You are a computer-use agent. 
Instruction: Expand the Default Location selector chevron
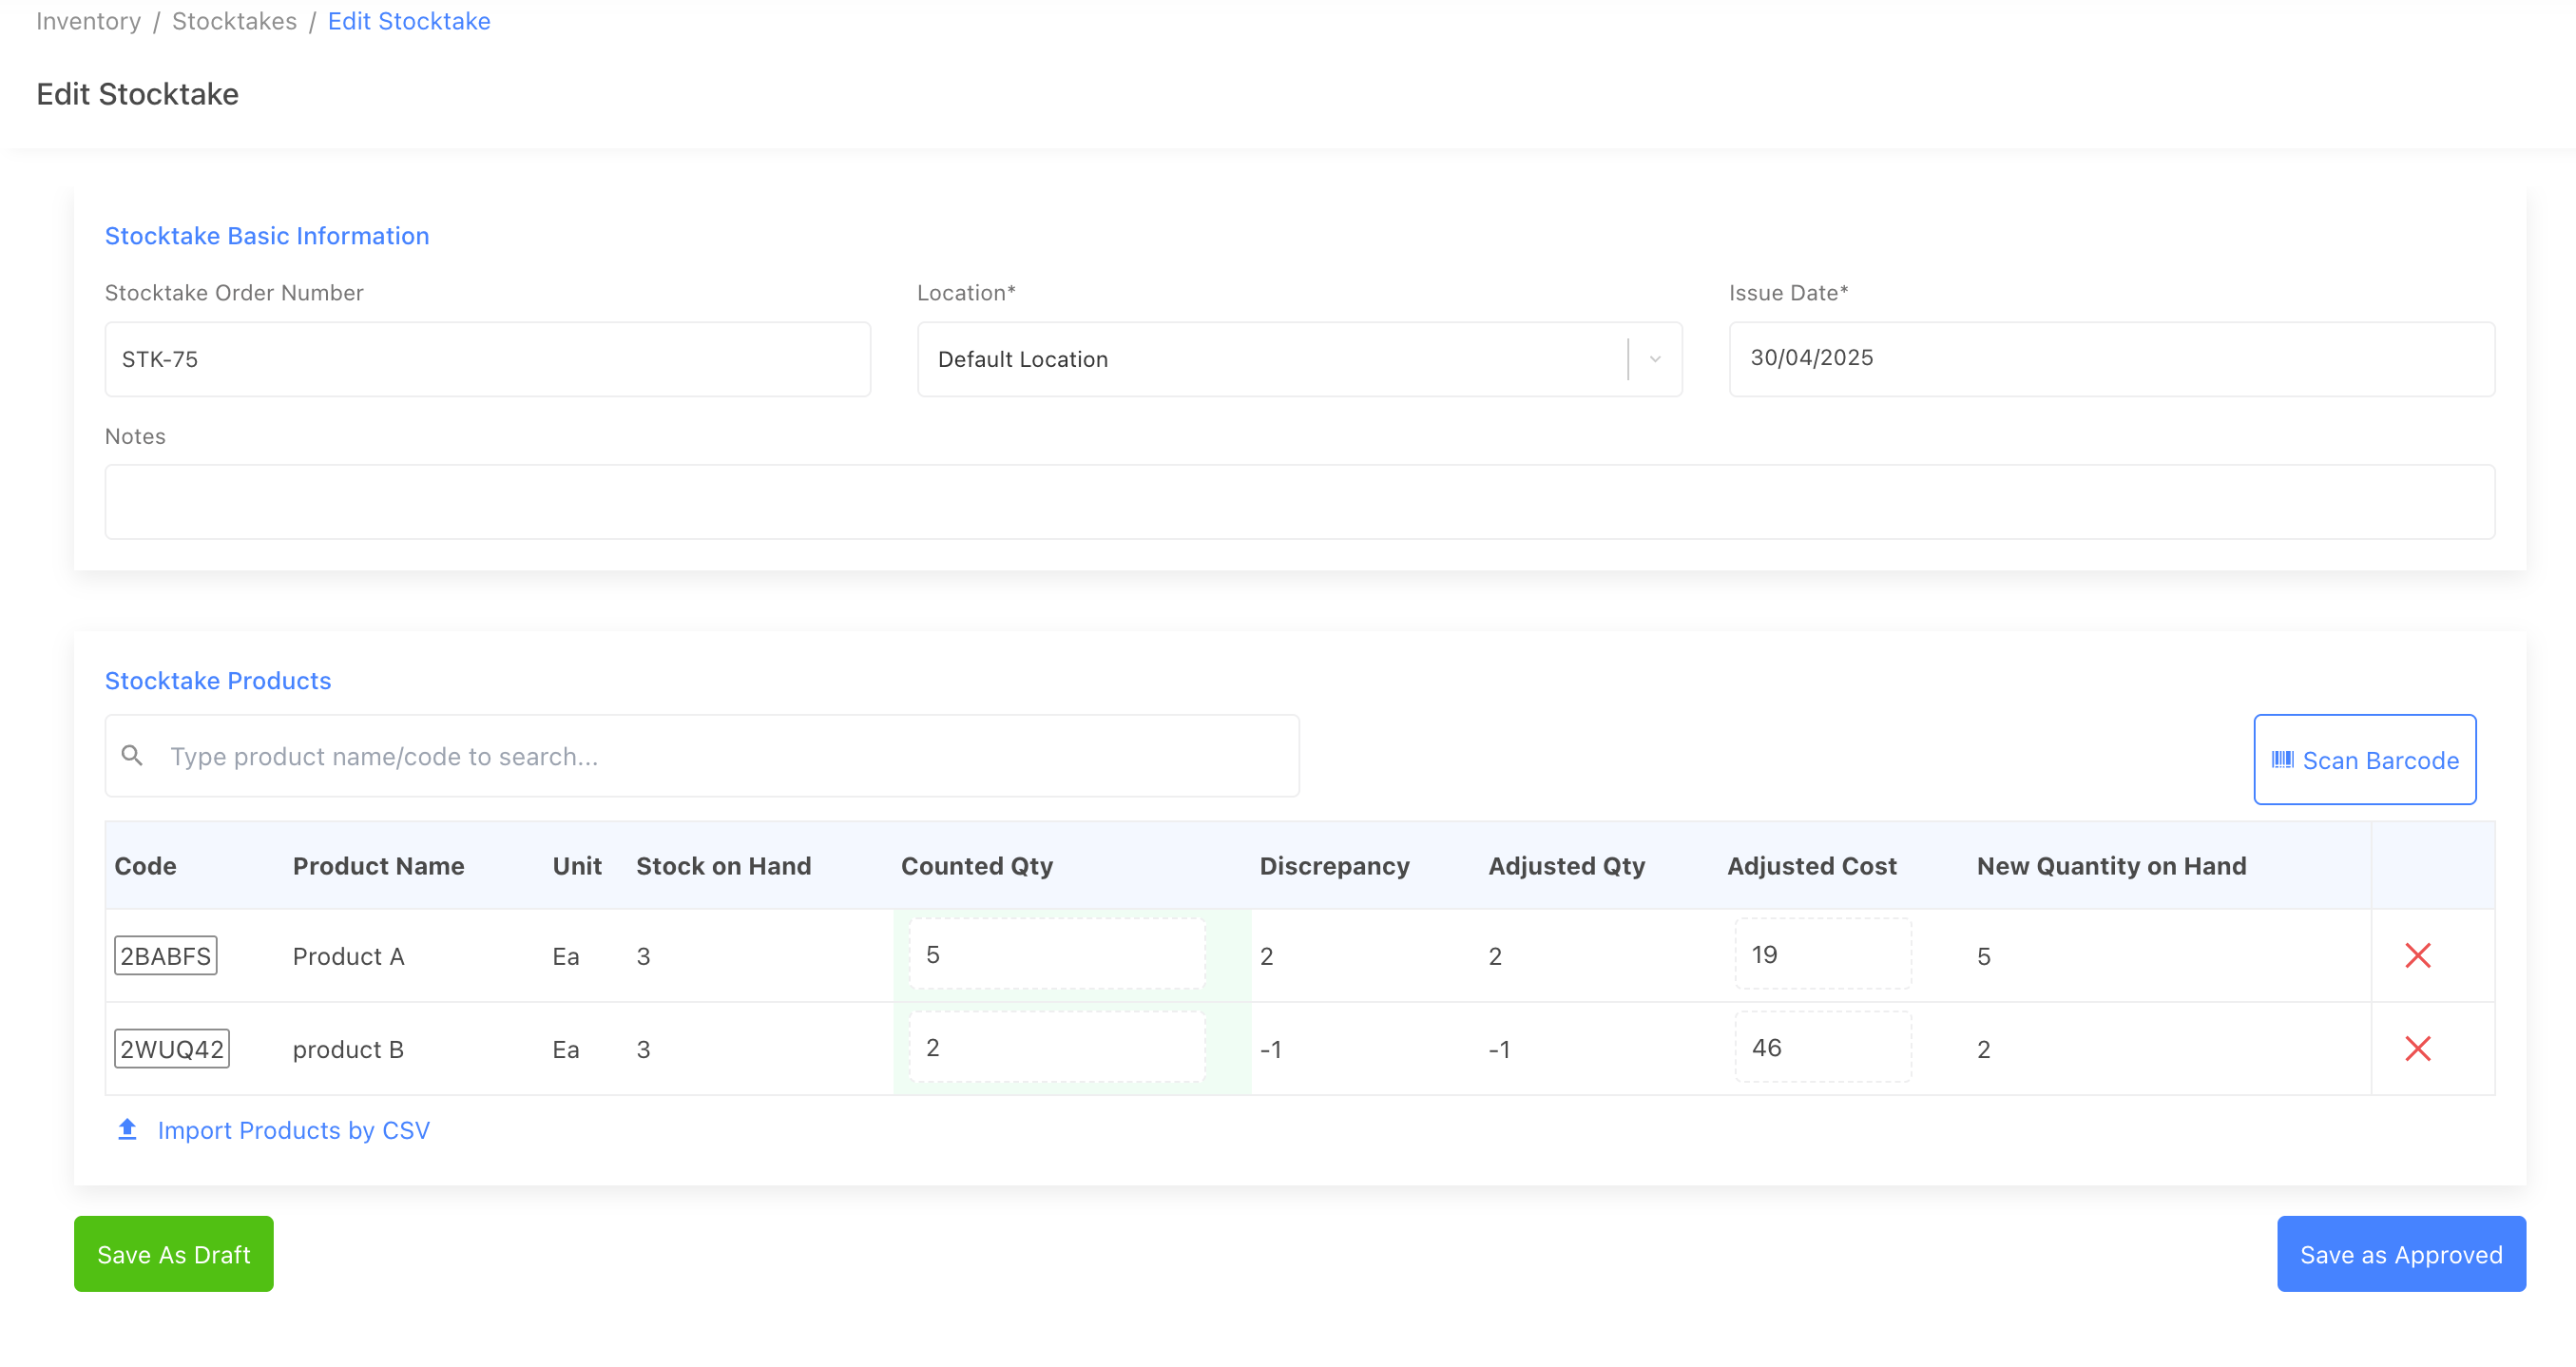click(x=1653, y=359)
